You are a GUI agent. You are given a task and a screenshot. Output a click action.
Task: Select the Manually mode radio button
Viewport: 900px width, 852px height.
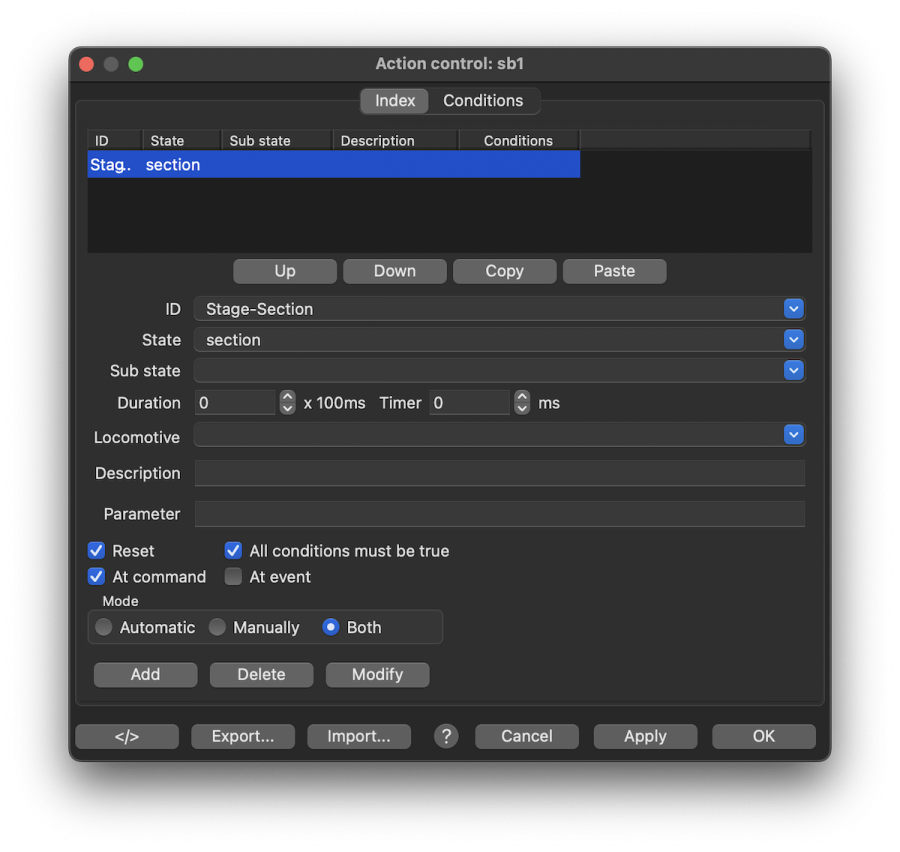(217, 628)
